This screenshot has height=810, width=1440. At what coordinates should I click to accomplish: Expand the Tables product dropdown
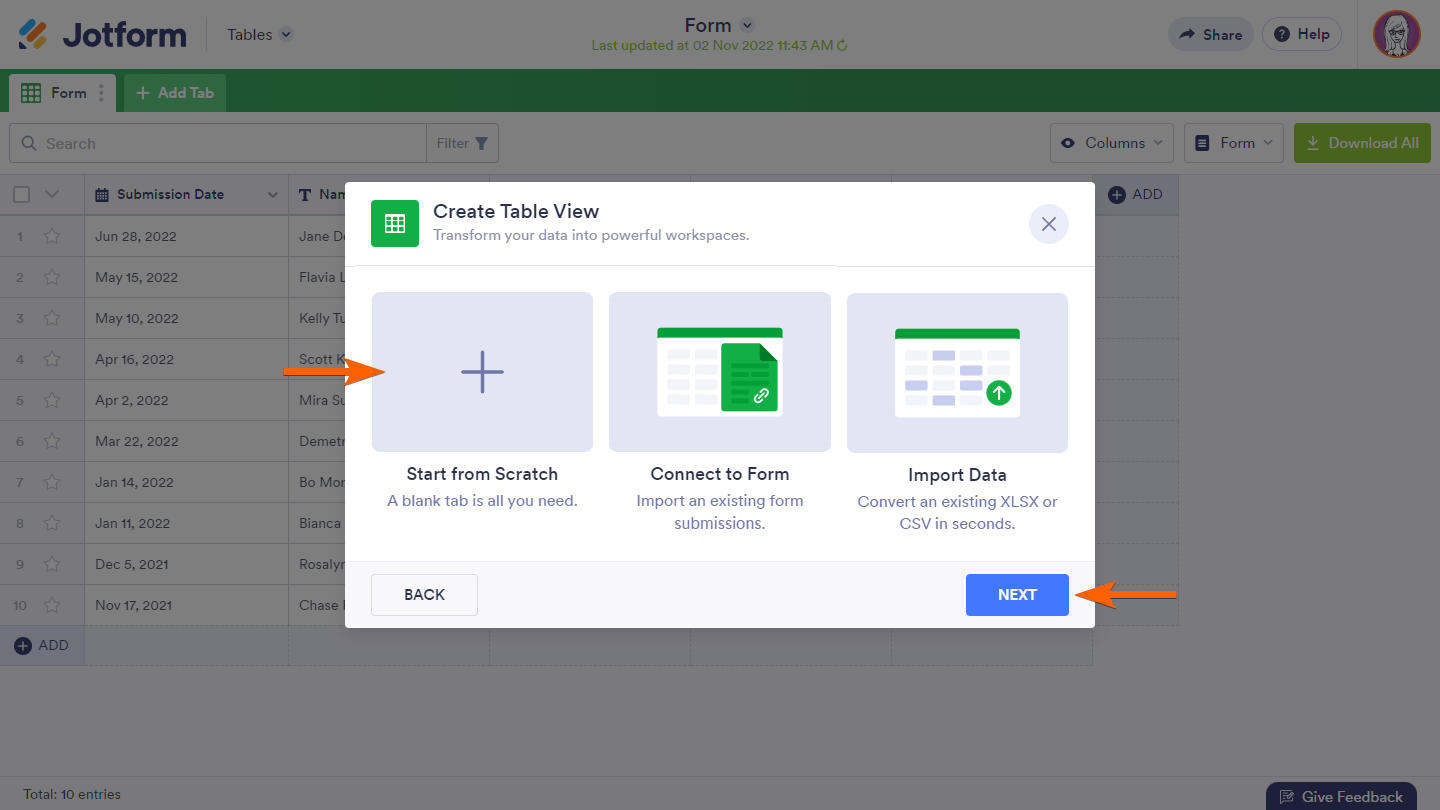pyautogui.click(x=286, y=35)
